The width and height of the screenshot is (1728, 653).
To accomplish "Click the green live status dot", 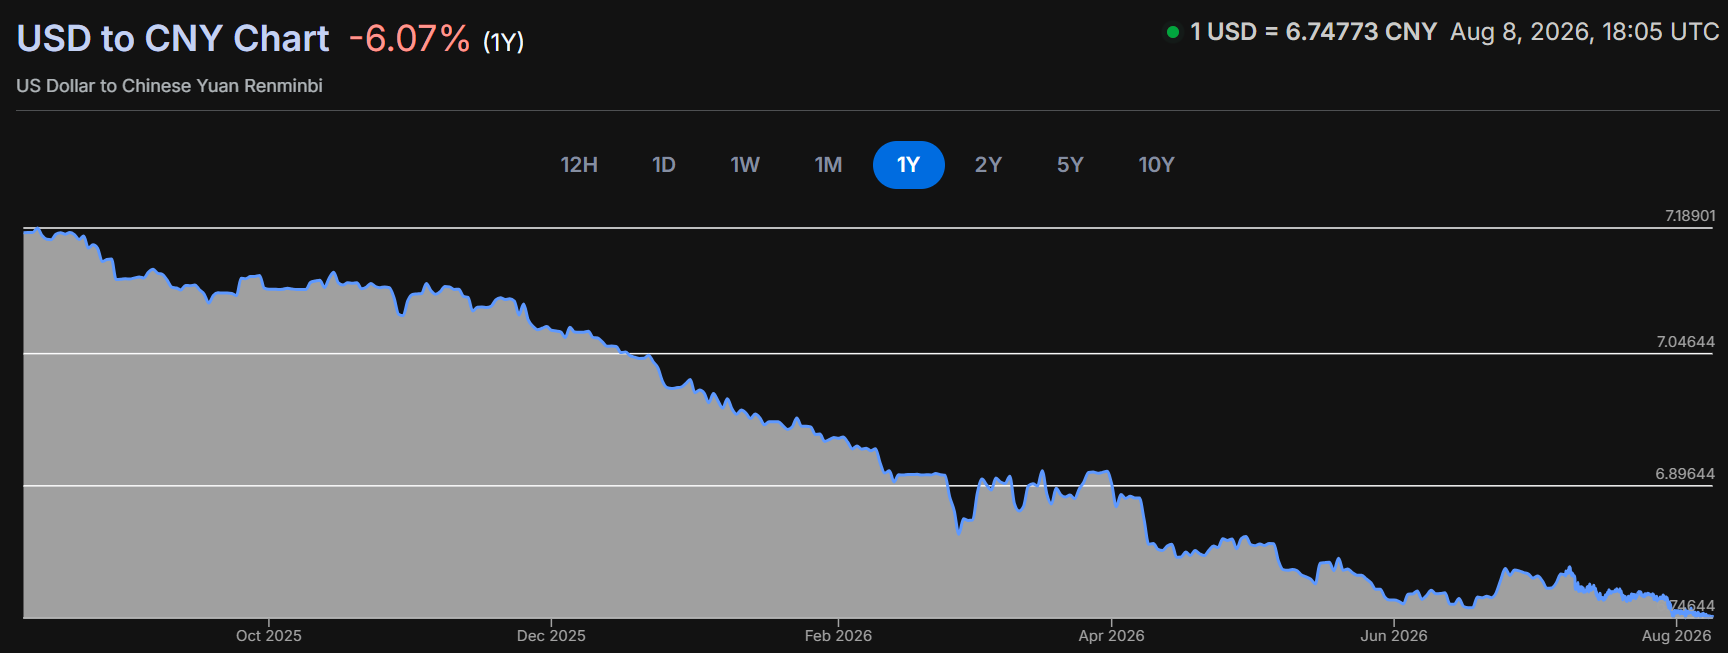I will click(1173, 32).
